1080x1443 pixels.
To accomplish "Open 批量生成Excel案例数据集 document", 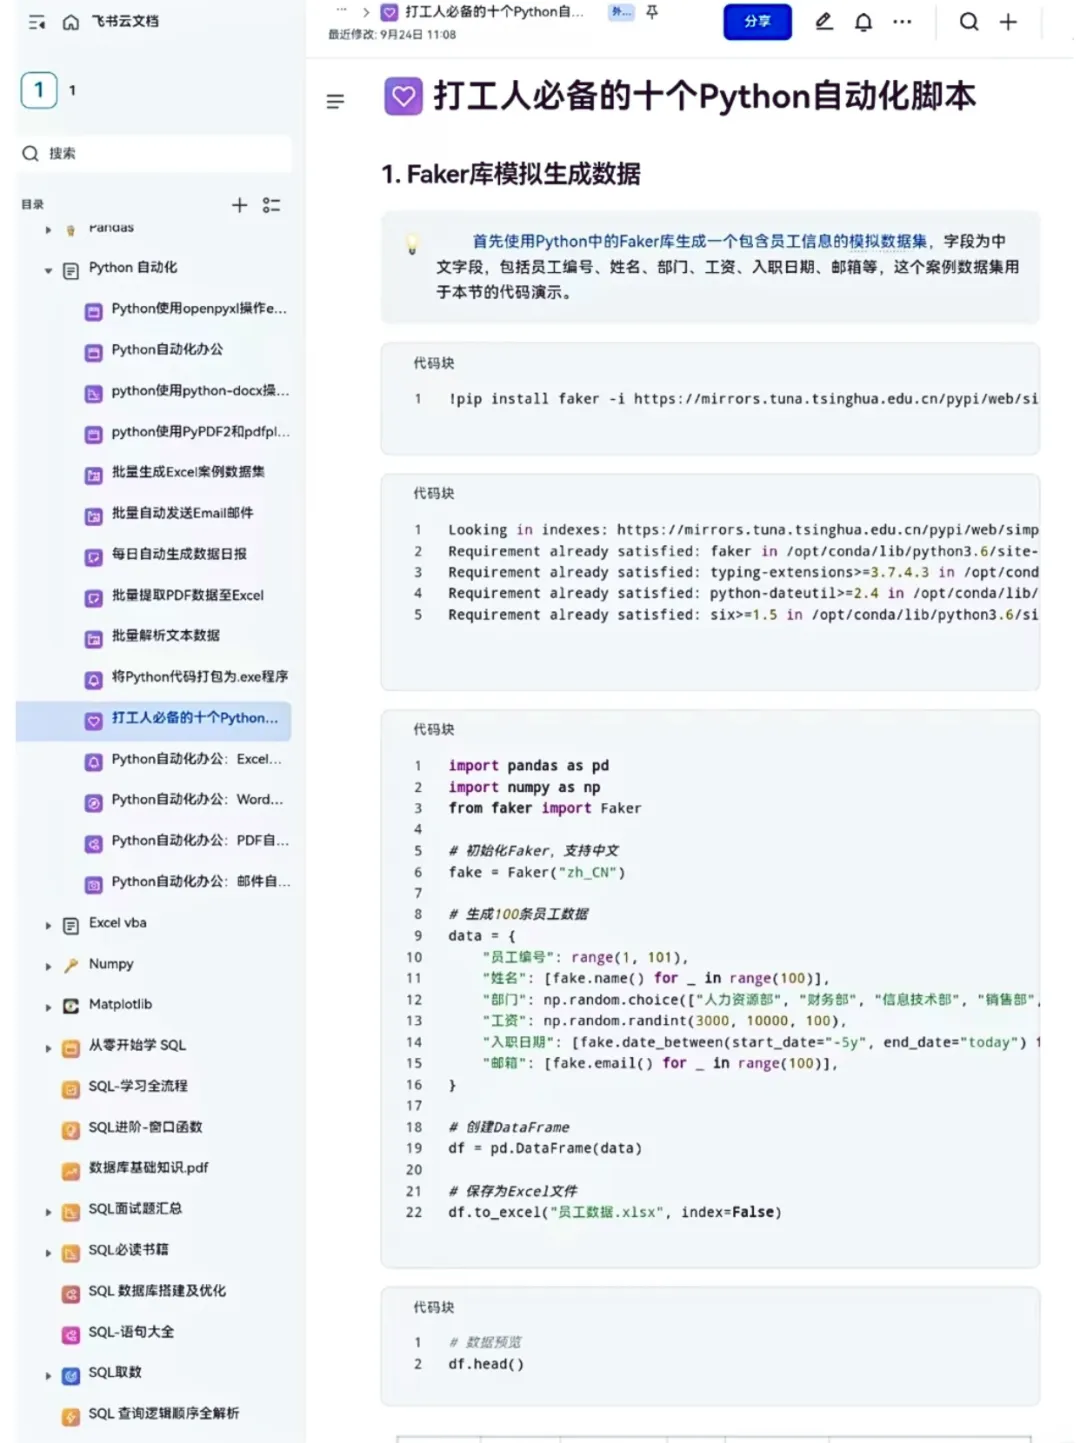I will pyautogui.click(x=187, y=472).
